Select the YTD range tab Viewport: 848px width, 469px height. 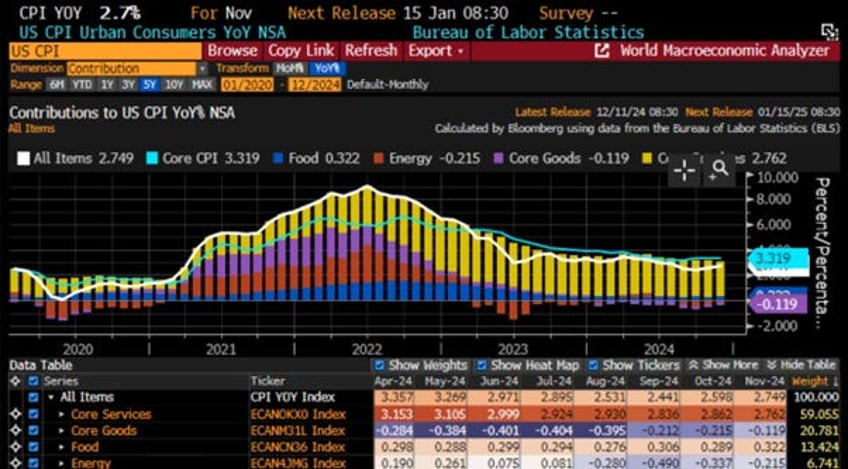pyautogui.click(x=82, y=85)
